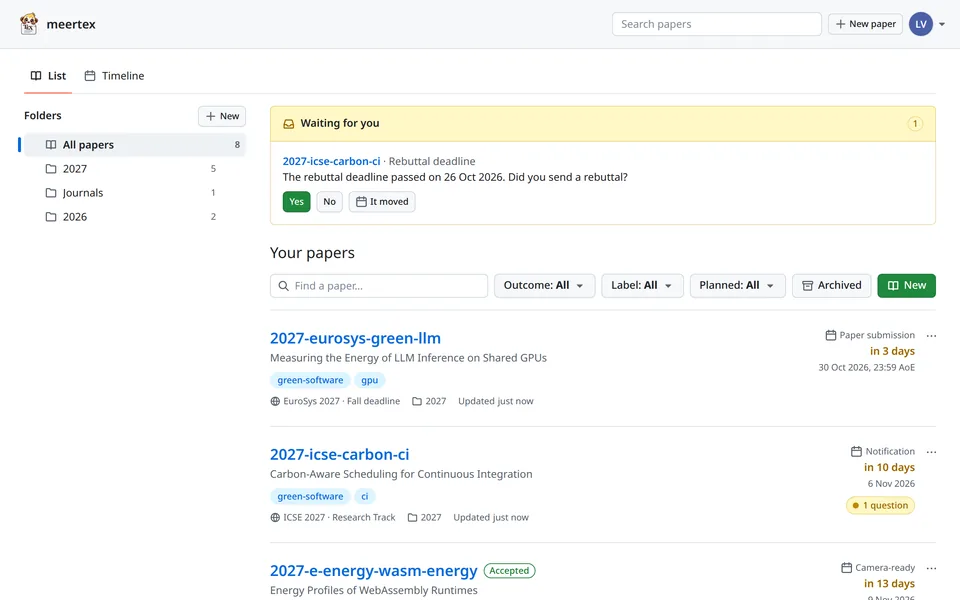Image resolution: width=960 pixels, height=600 pixels.
Task: Click the Waiting for you count badge
Action: (915, 124)
